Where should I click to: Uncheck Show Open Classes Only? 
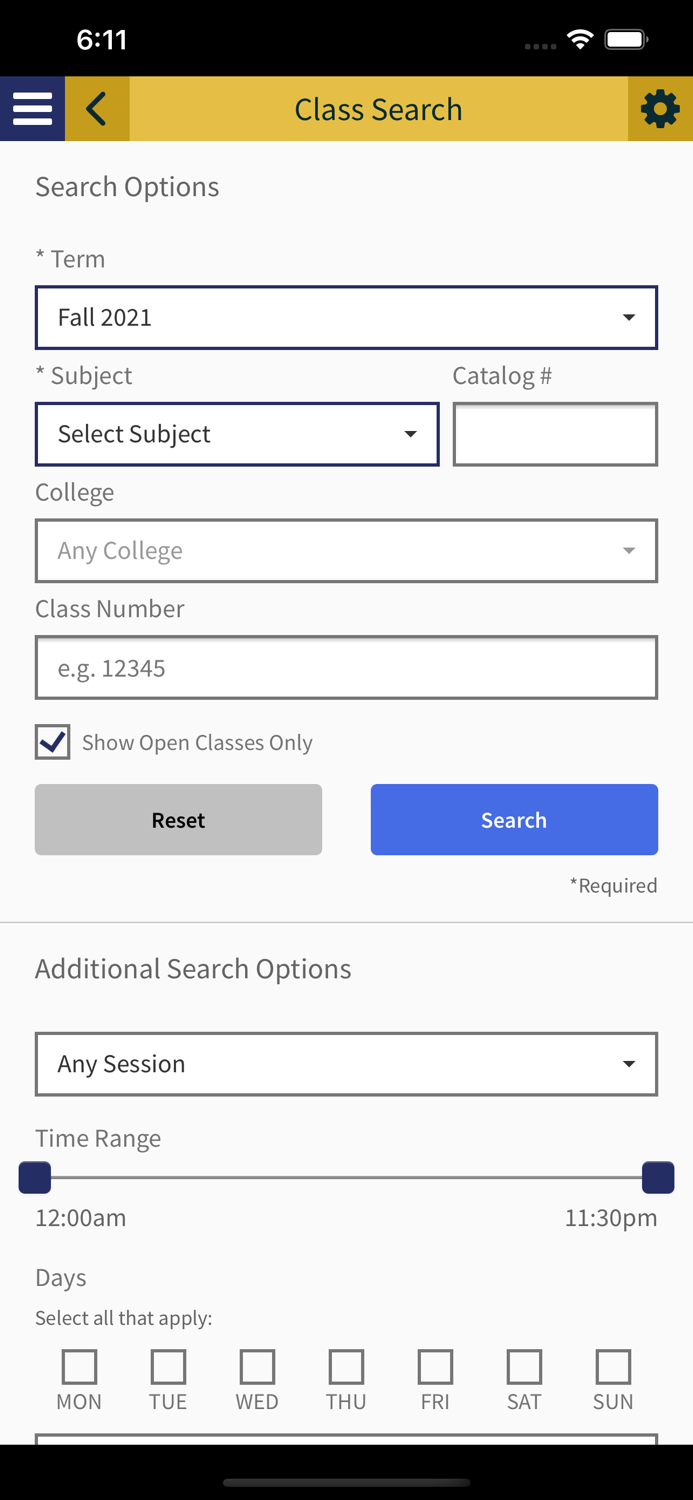coord(53,742)
